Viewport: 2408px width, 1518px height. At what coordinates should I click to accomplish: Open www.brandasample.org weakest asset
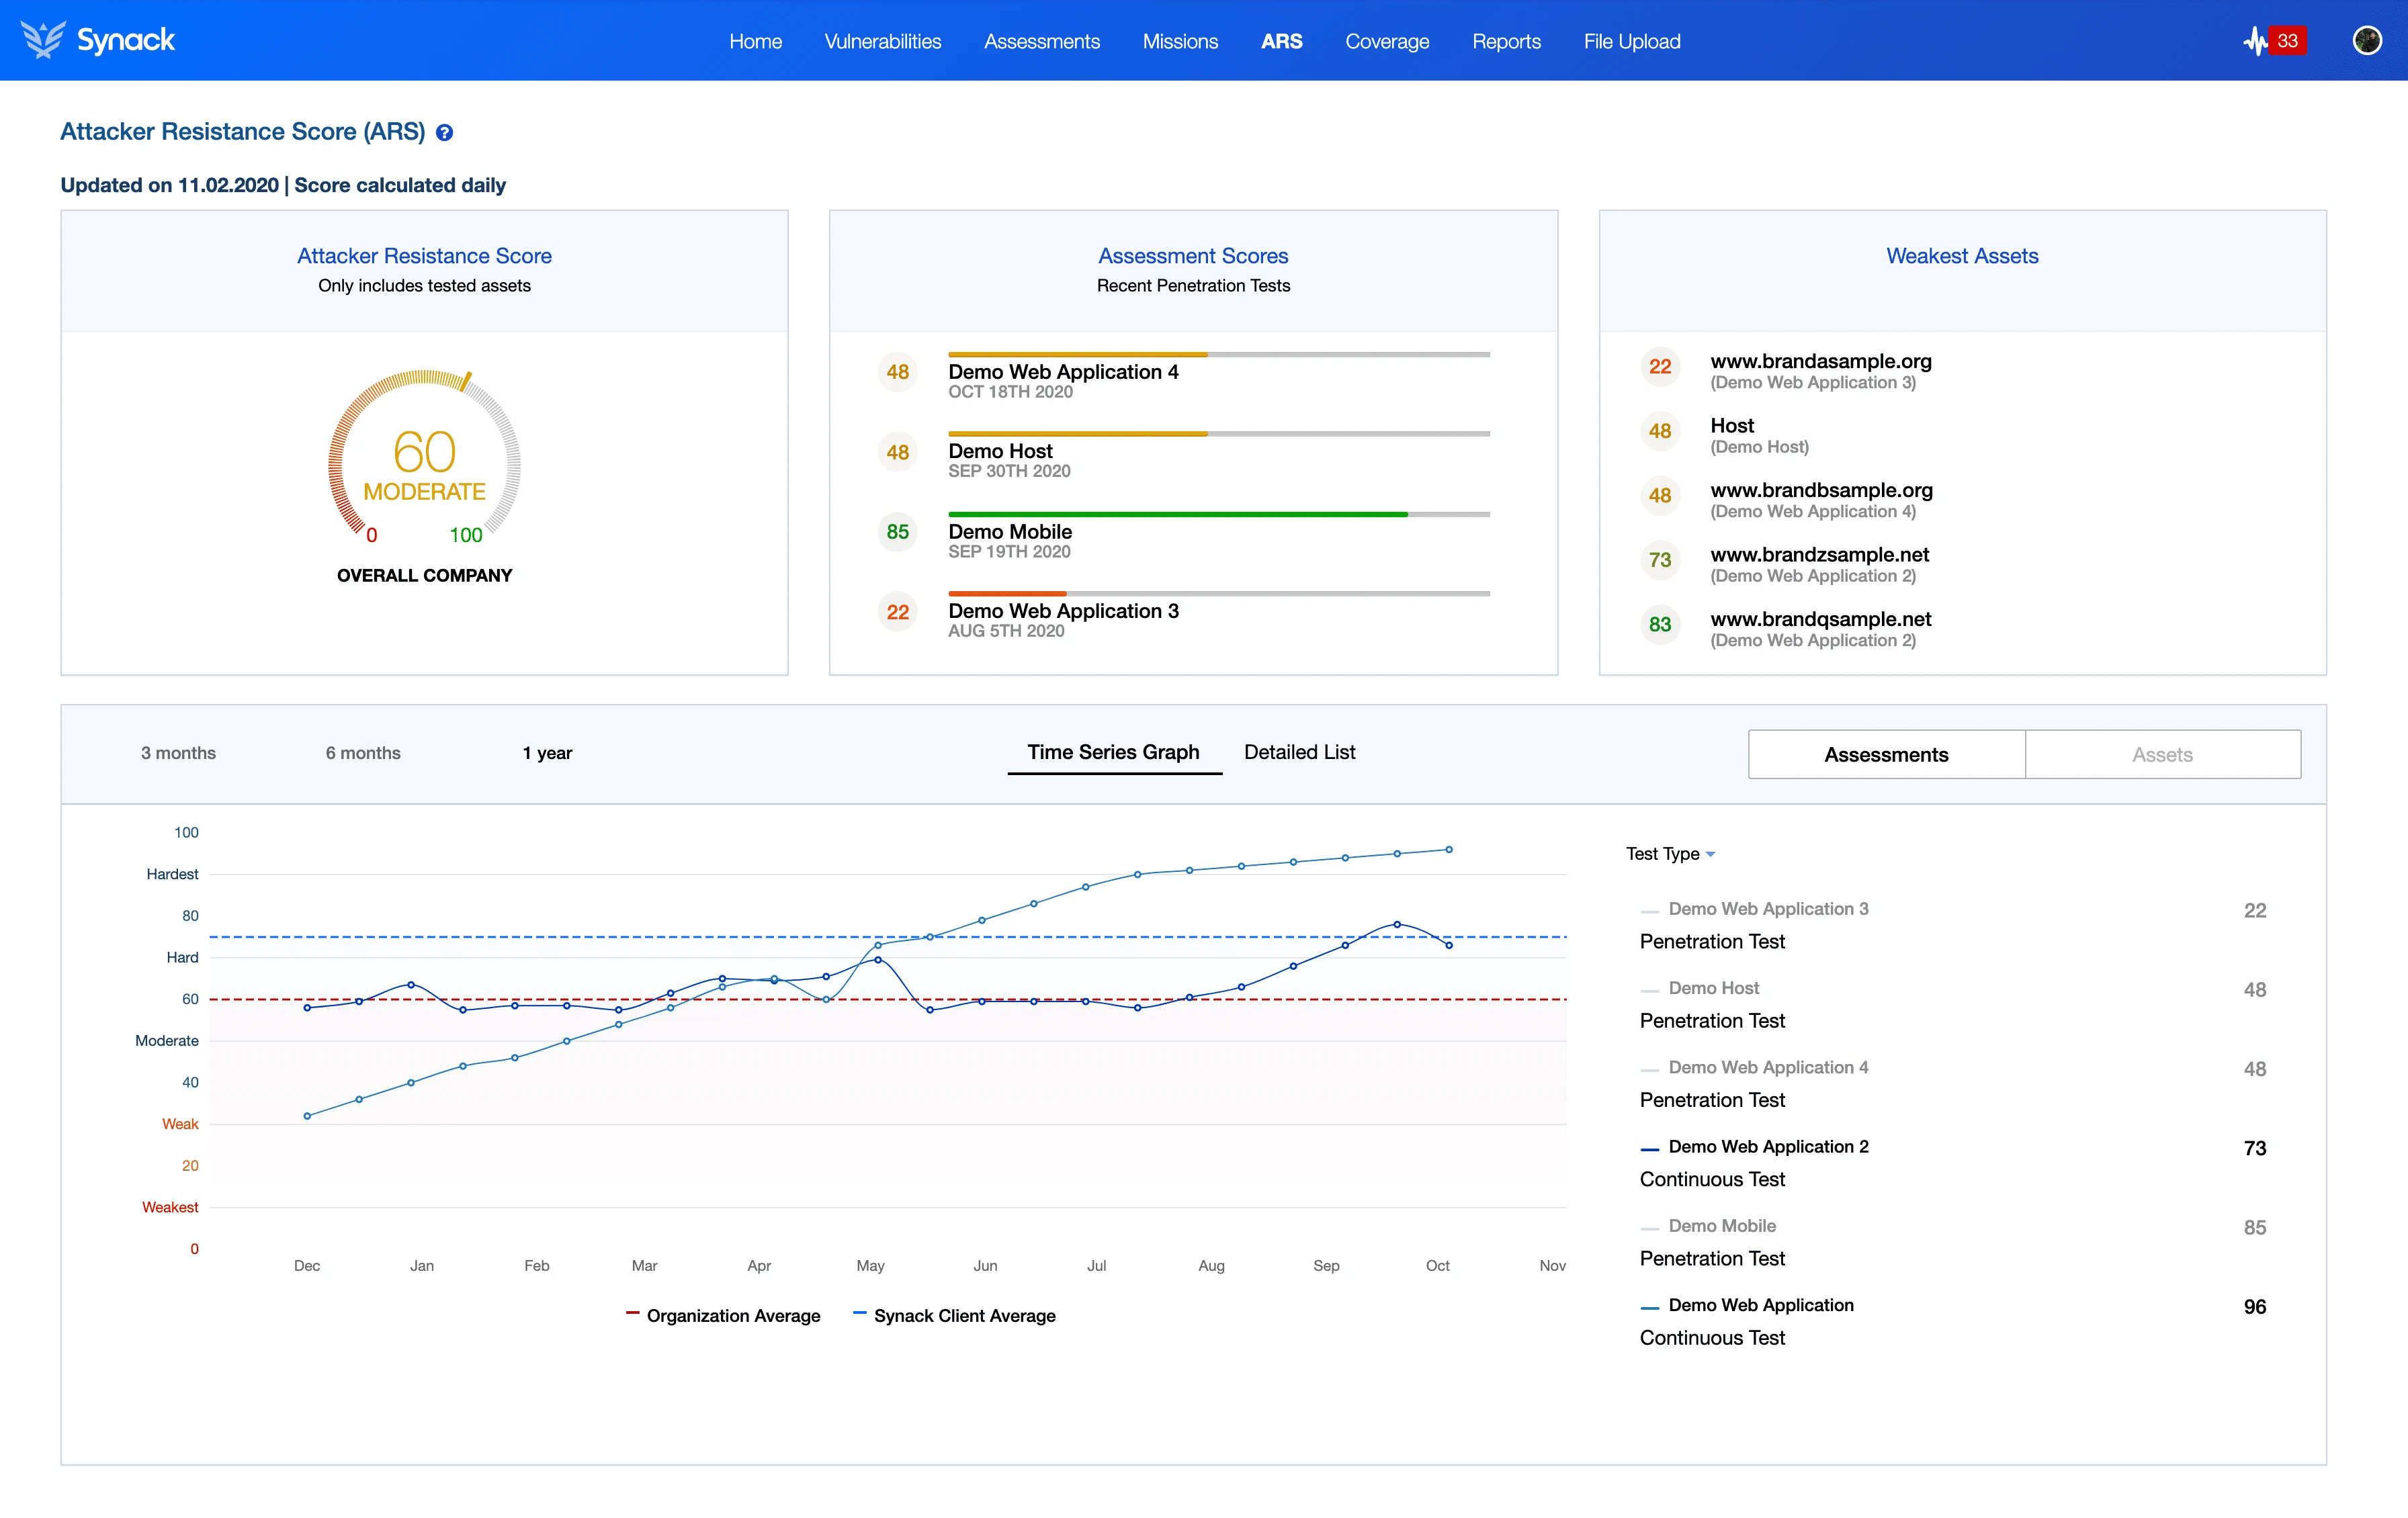tap(1821, 361)
